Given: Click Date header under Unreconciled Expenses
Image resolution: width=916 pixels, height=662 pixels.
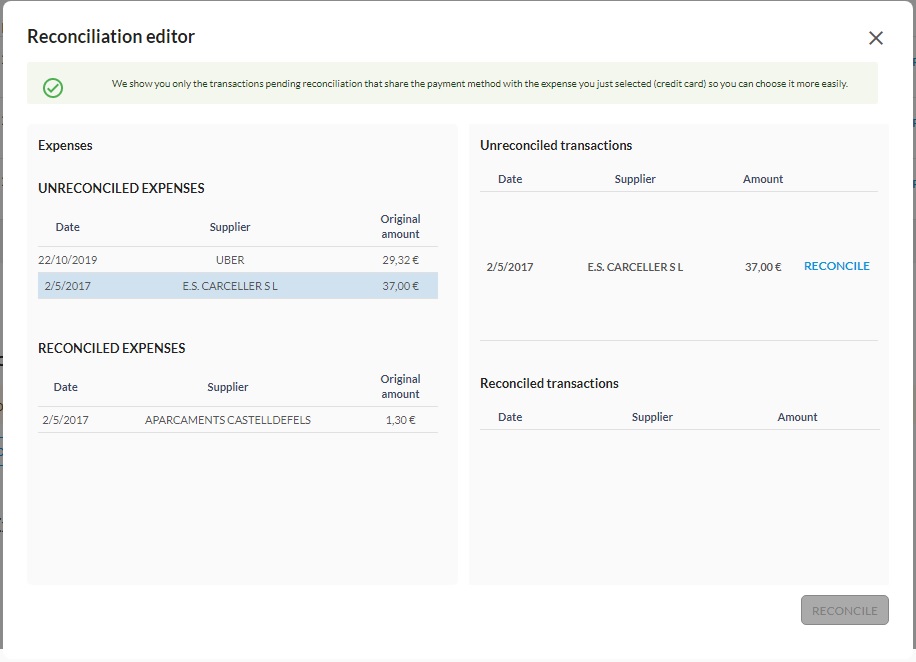Looking at the screenshot, I should [x=68, y=227].
